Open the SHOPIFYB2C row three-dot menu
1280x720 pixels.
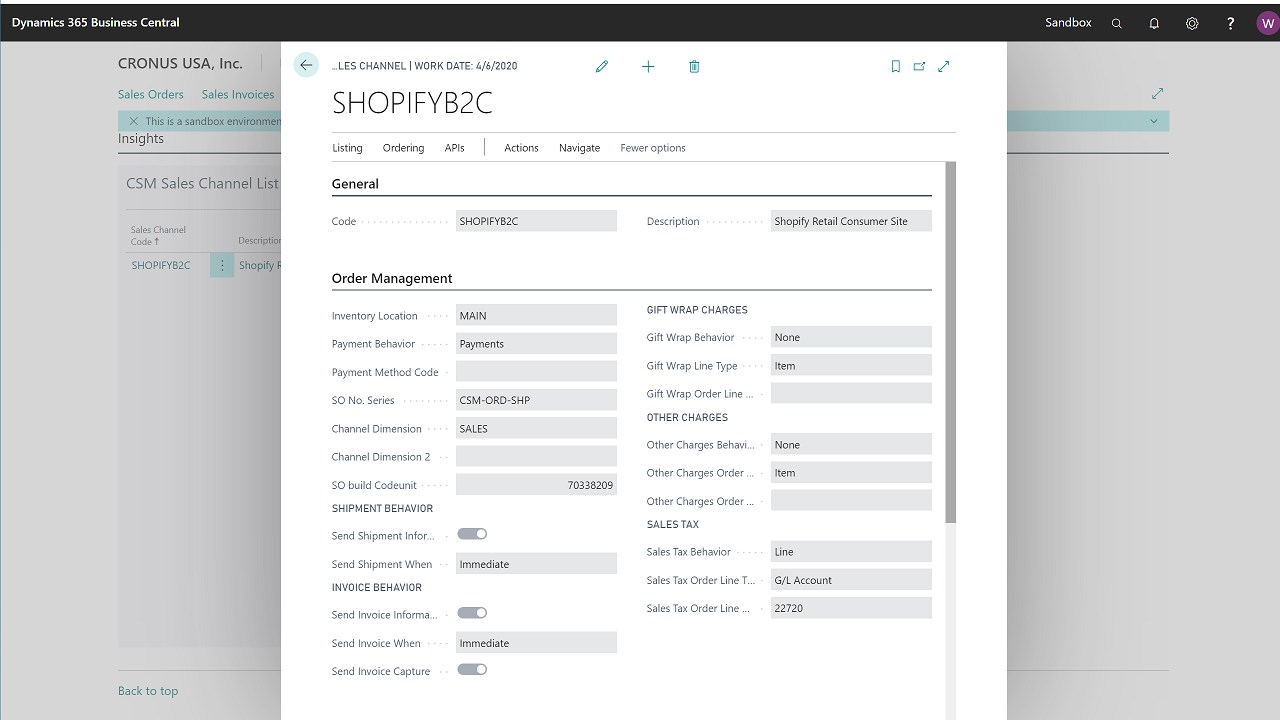point(222,265)
